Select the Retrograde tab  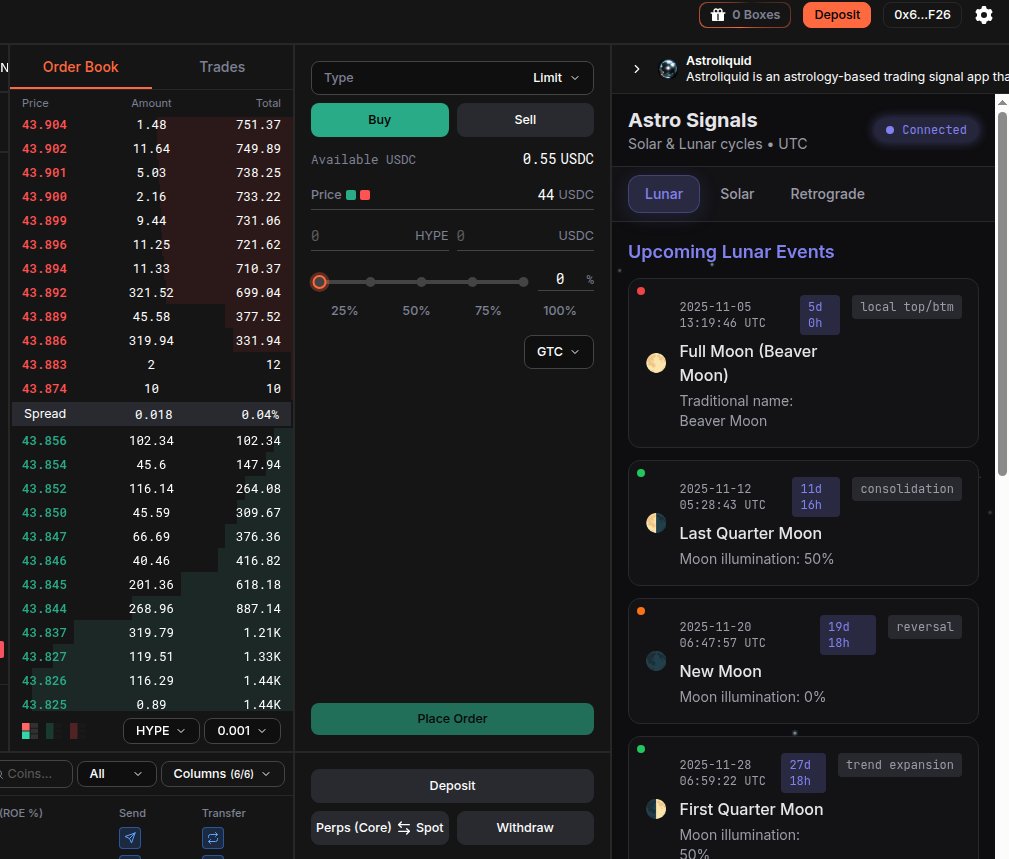pyautogui.click(x=827, y=194)
